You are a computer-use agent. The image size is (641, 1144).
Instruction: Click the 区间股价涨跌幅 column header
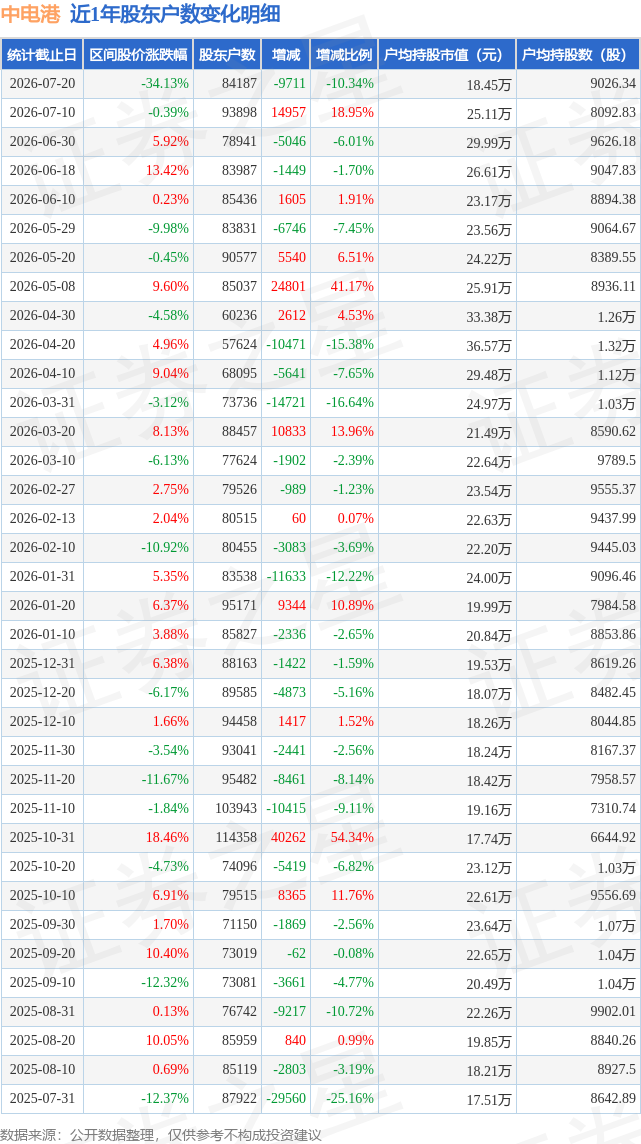138,55
